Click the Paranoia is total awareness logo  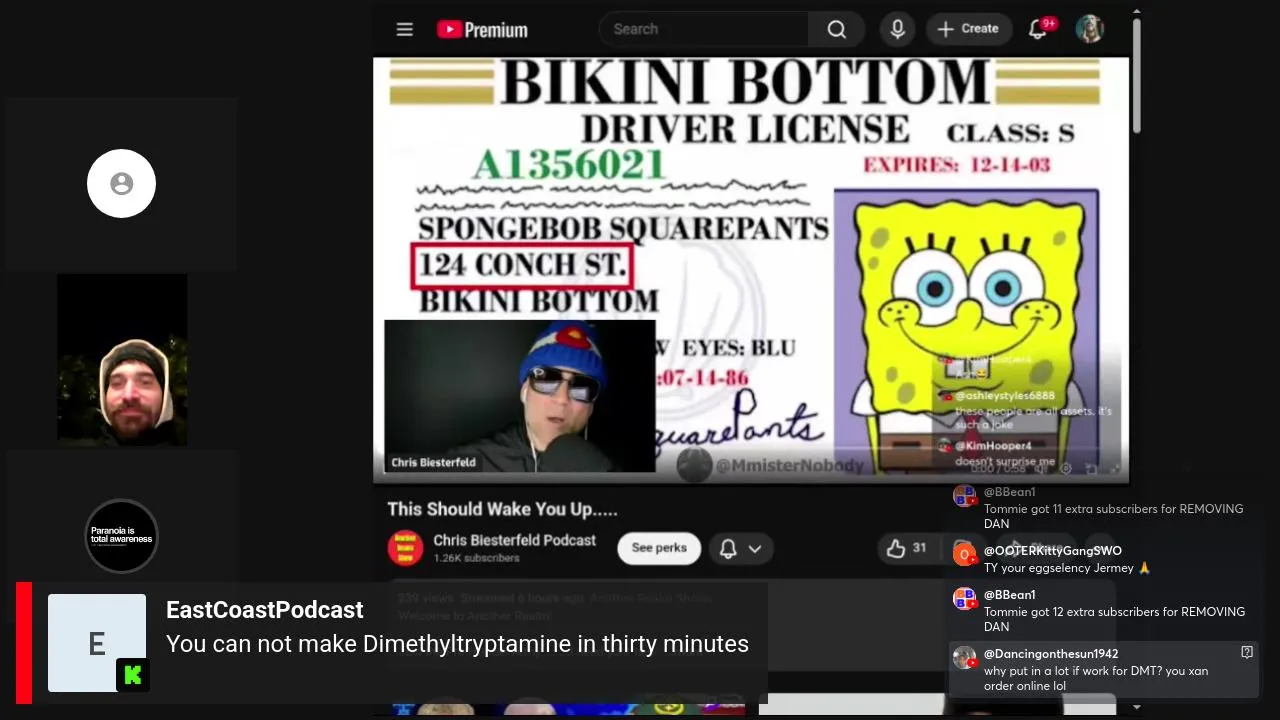tap(121, 536)
